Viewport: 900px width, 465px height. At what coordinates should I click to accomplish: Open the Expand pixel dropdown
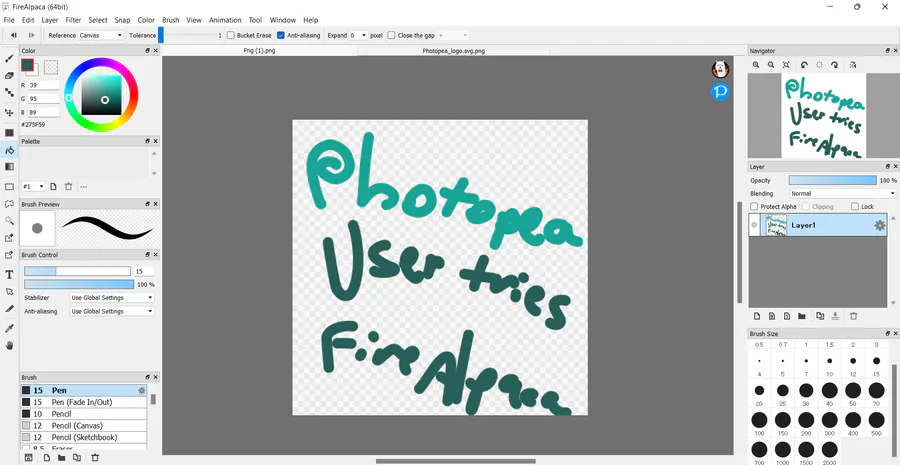coord(358,35)
